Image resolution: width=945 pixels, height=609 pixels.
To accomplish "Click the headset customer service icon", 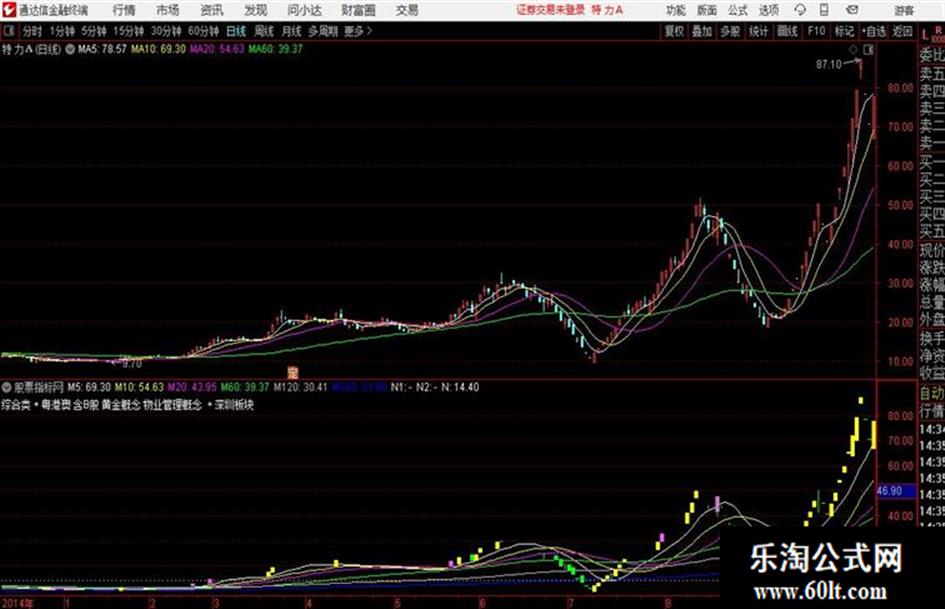I will point(800,10).
